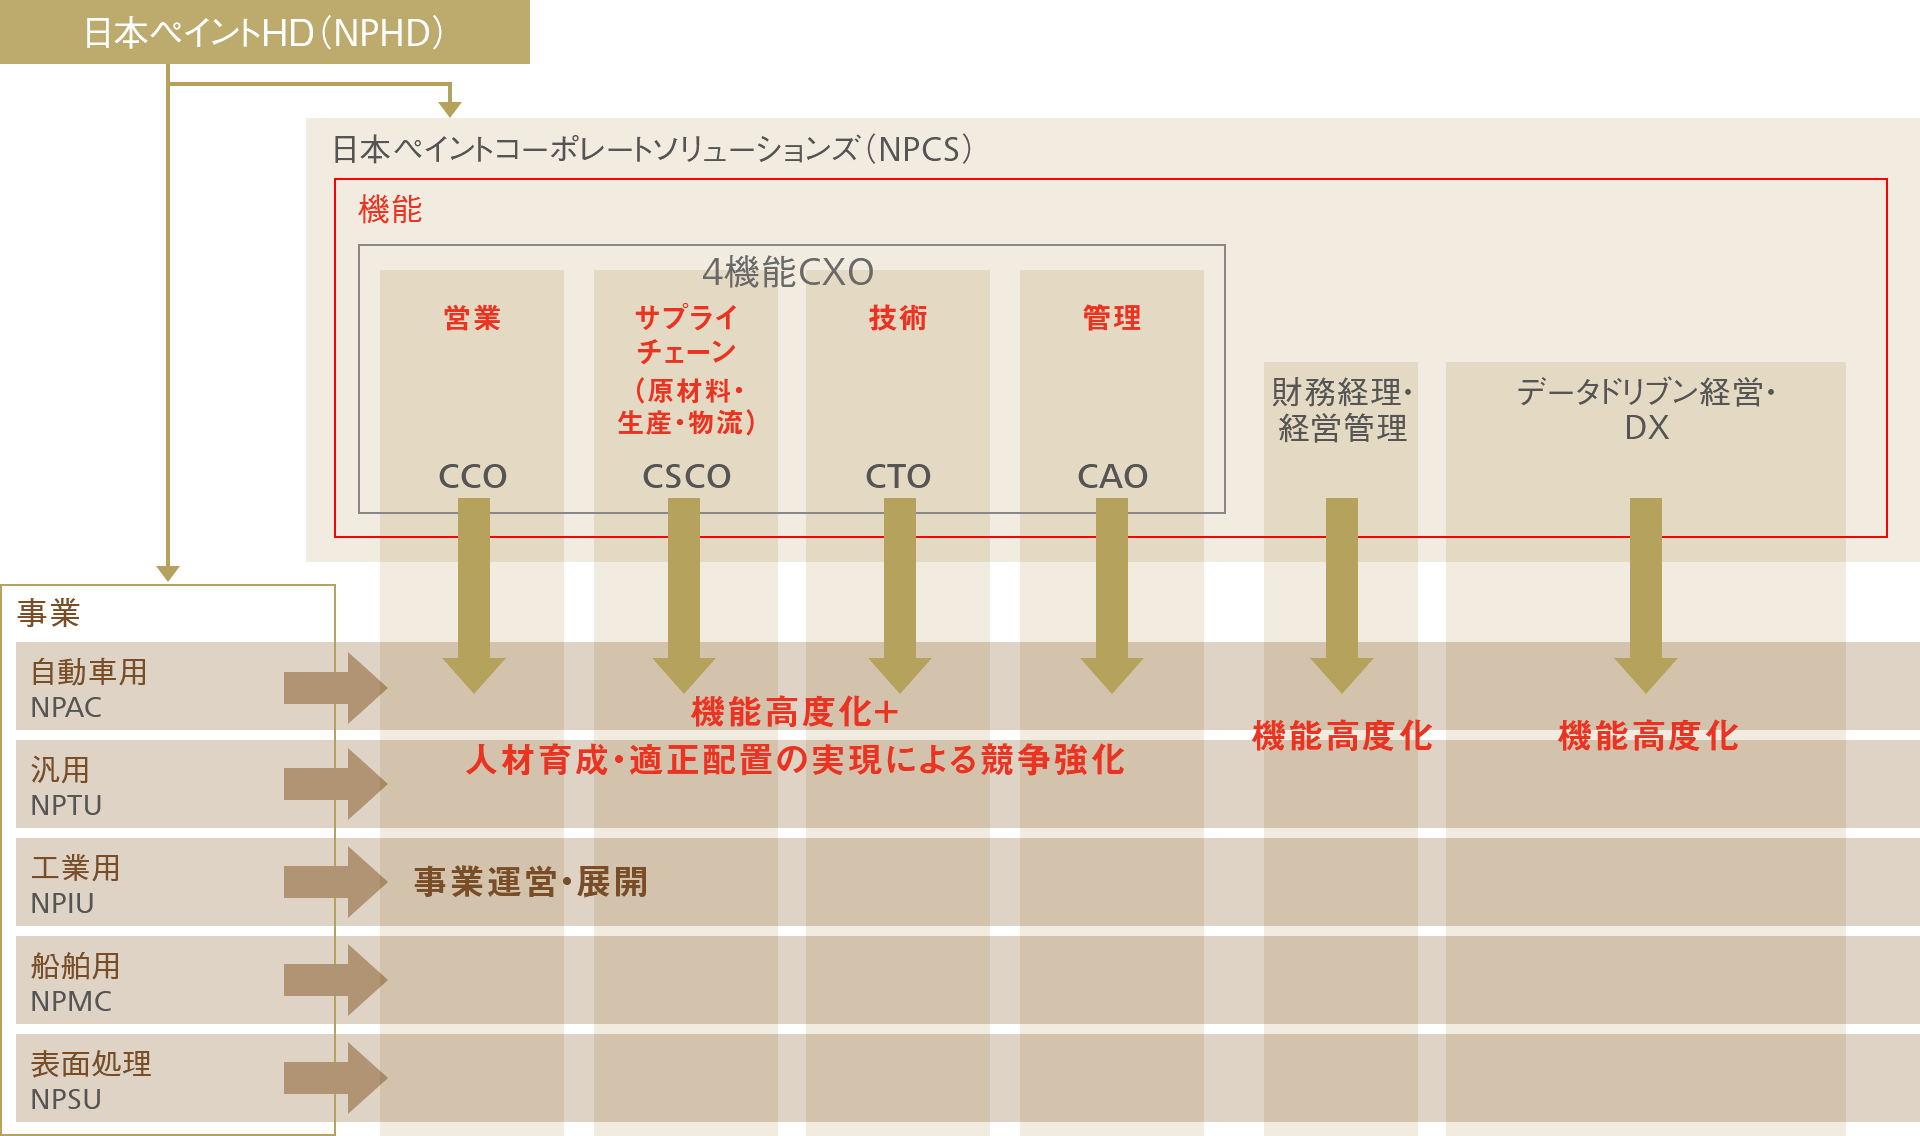Click the right arrow beside 船舶用 NPMC
The height and width of the screenshot is (1136, 1920).
335,980
